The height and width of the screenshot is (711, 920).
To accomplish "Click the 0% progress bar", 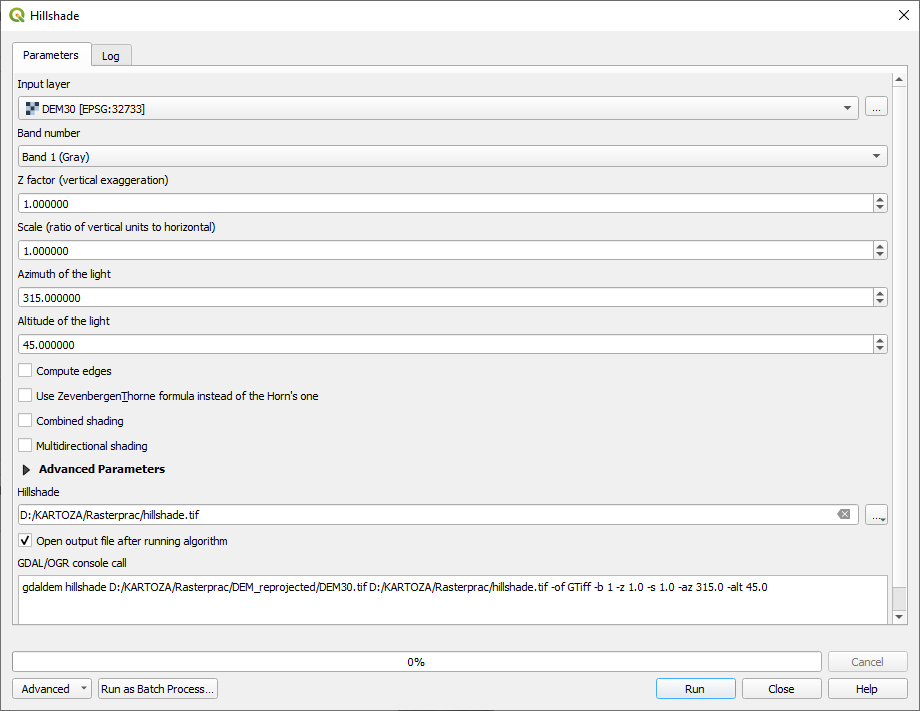I will coord(416,662).
